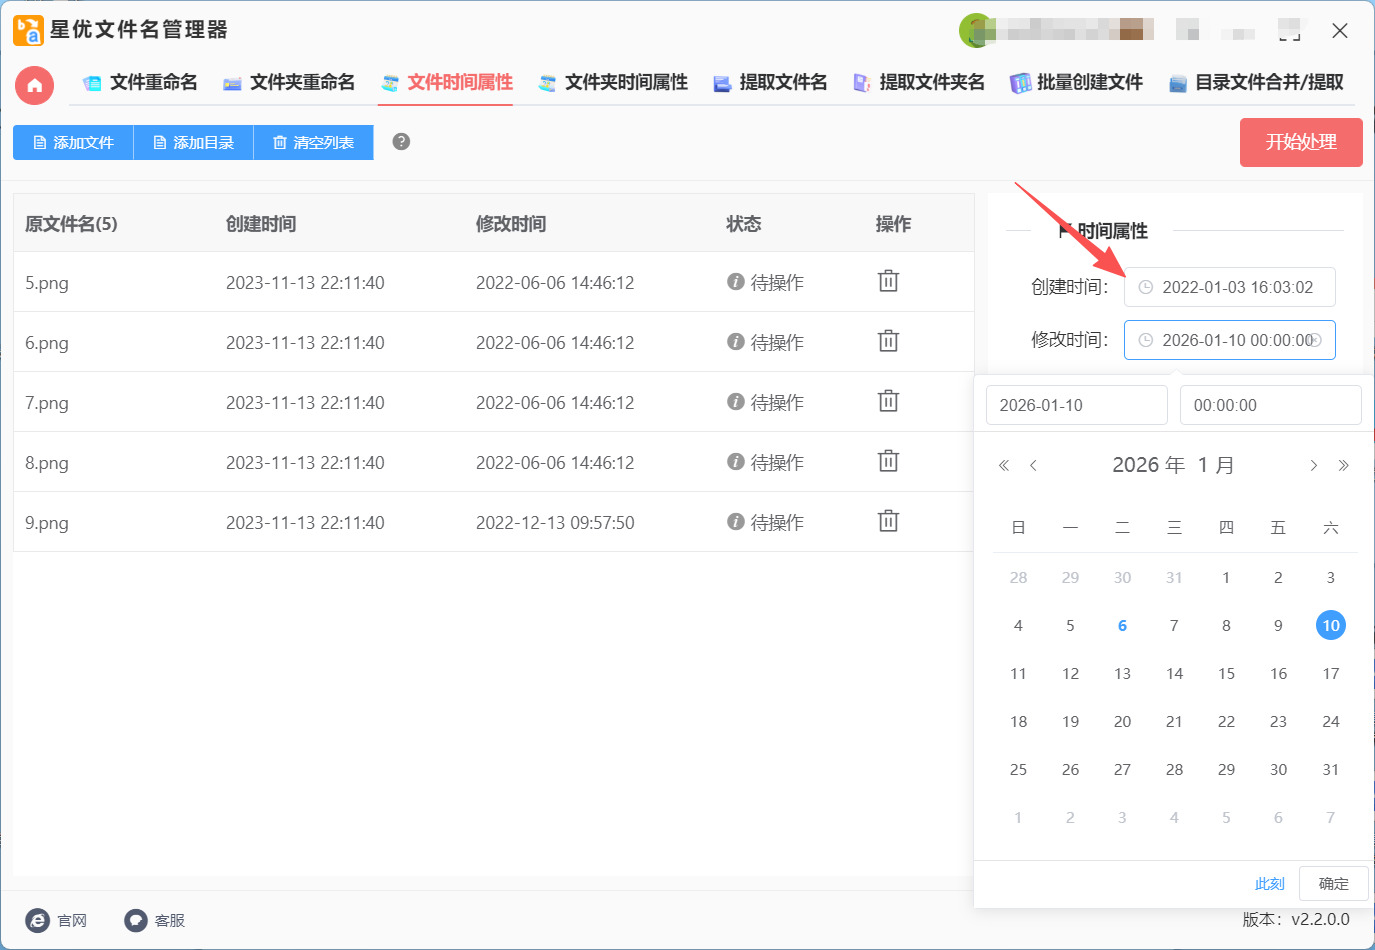Open the 官网 website icon

pyautogui.click(x=38, y=920)
